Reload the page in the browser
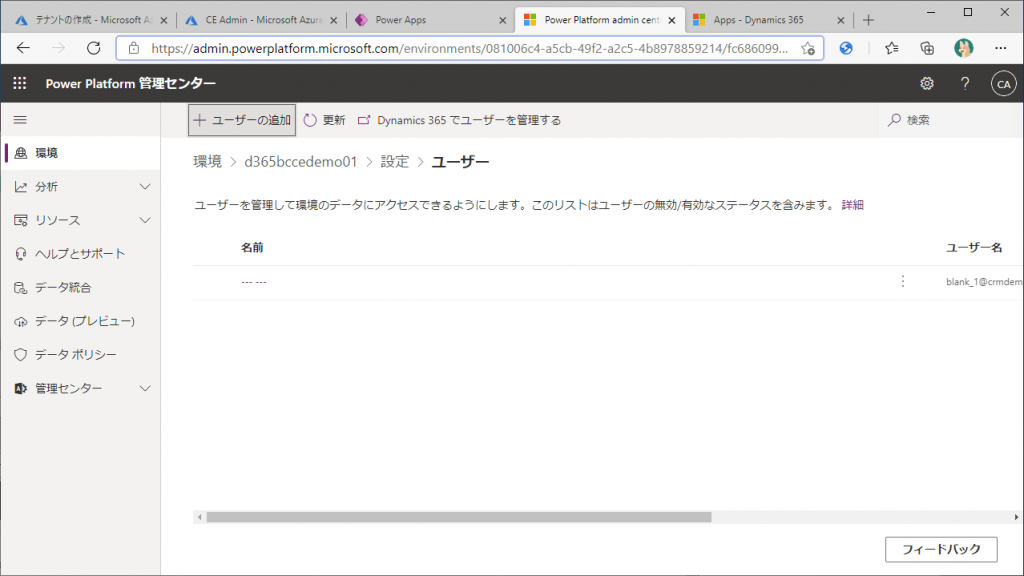The width and height of the screenshot is (1024, 576). (94, 48)
